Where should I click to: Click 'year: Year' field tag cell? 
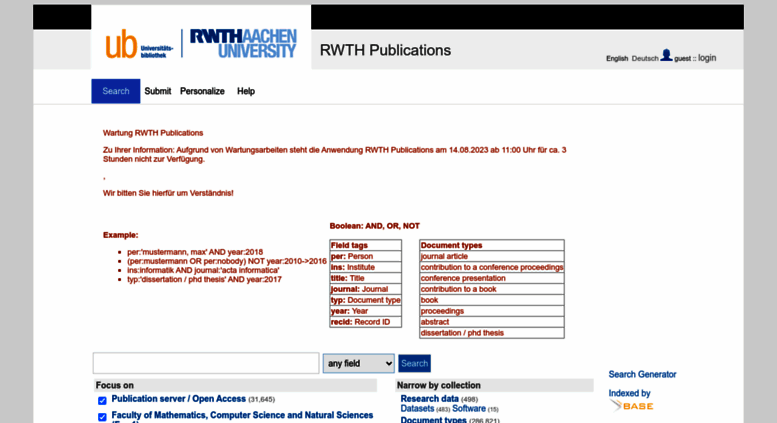click(x=366, y=311)
